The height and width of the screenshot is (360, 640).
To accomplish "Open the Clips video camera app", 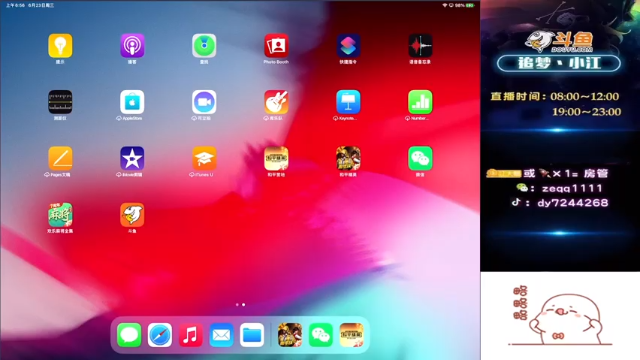I will [x=204, y=102].
